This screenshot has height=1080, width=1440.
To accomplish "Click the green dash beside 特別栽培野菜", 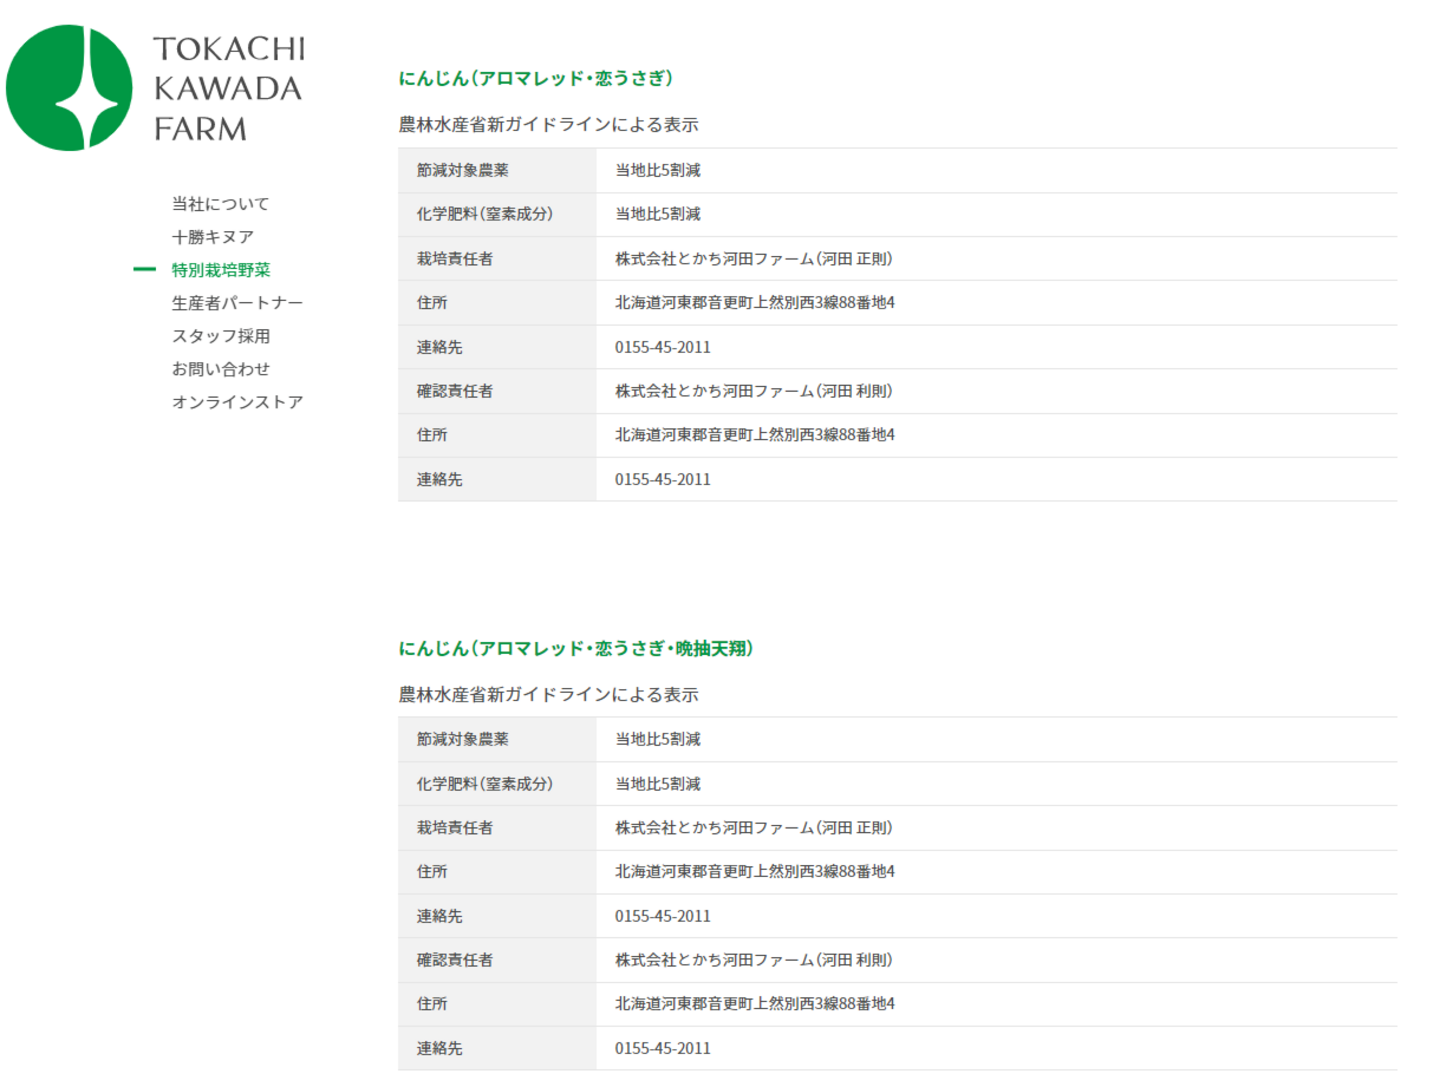I will coord(145,270).
